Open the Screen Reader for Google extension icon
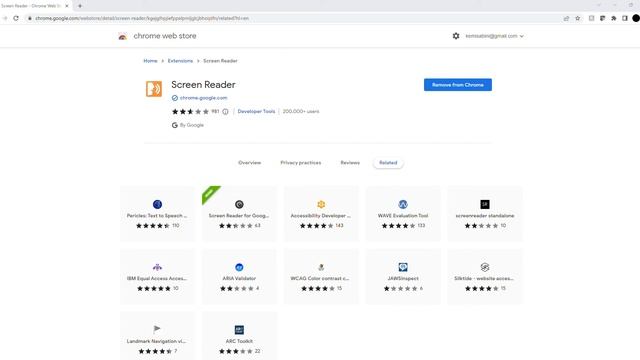 click(239, 204)
